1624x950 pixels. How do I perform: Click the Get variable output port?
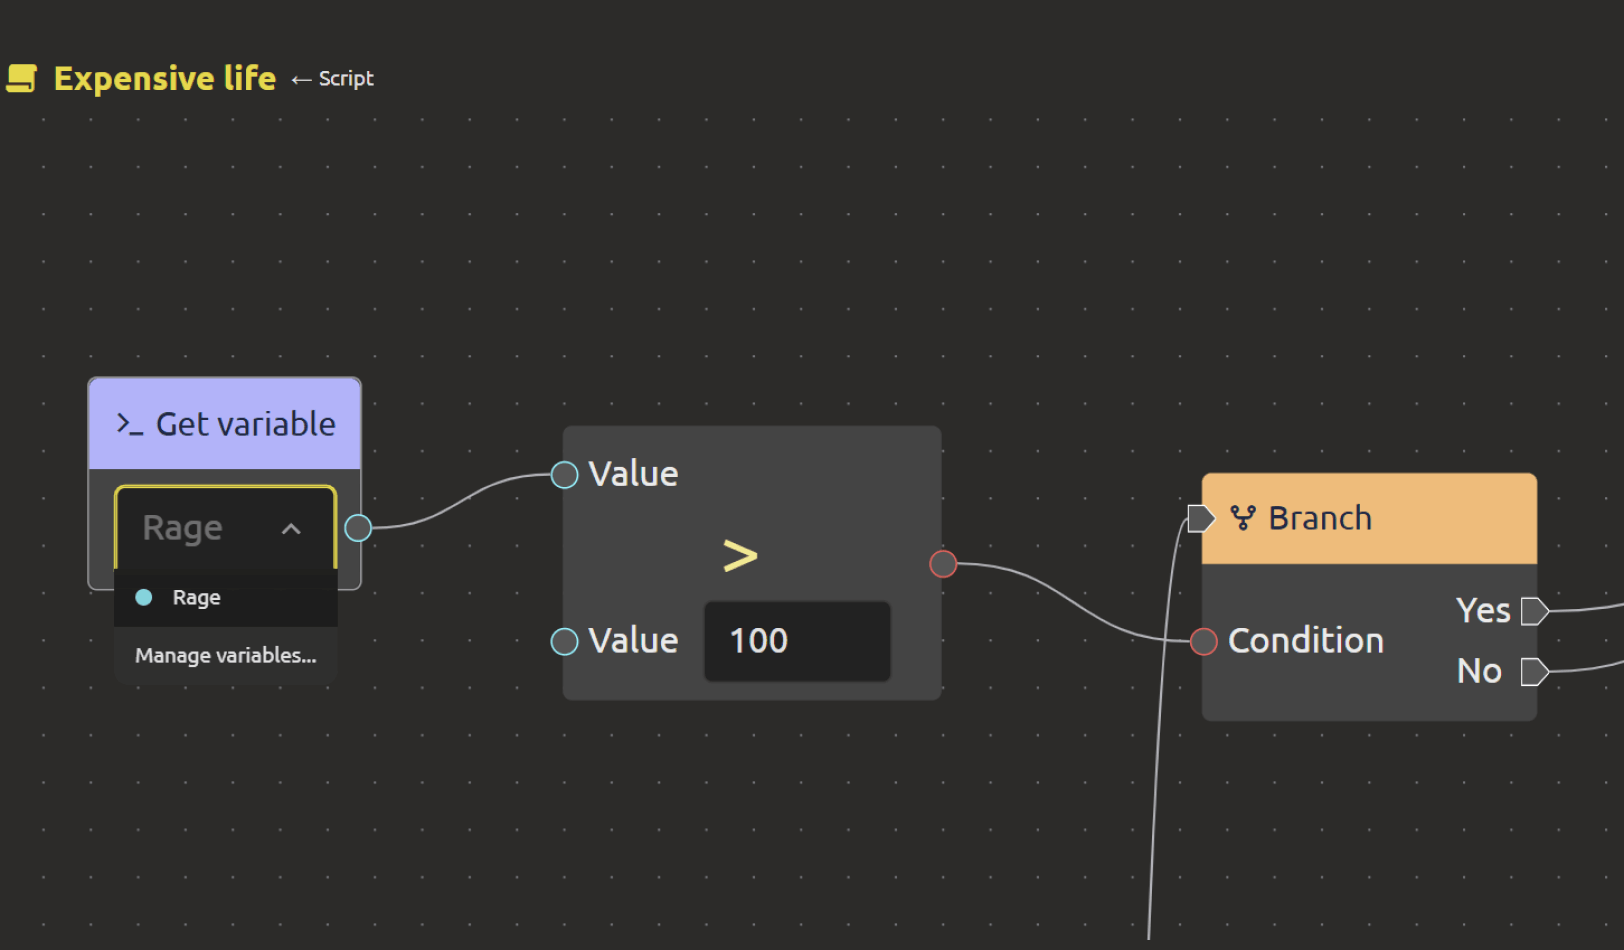[358, 528]
